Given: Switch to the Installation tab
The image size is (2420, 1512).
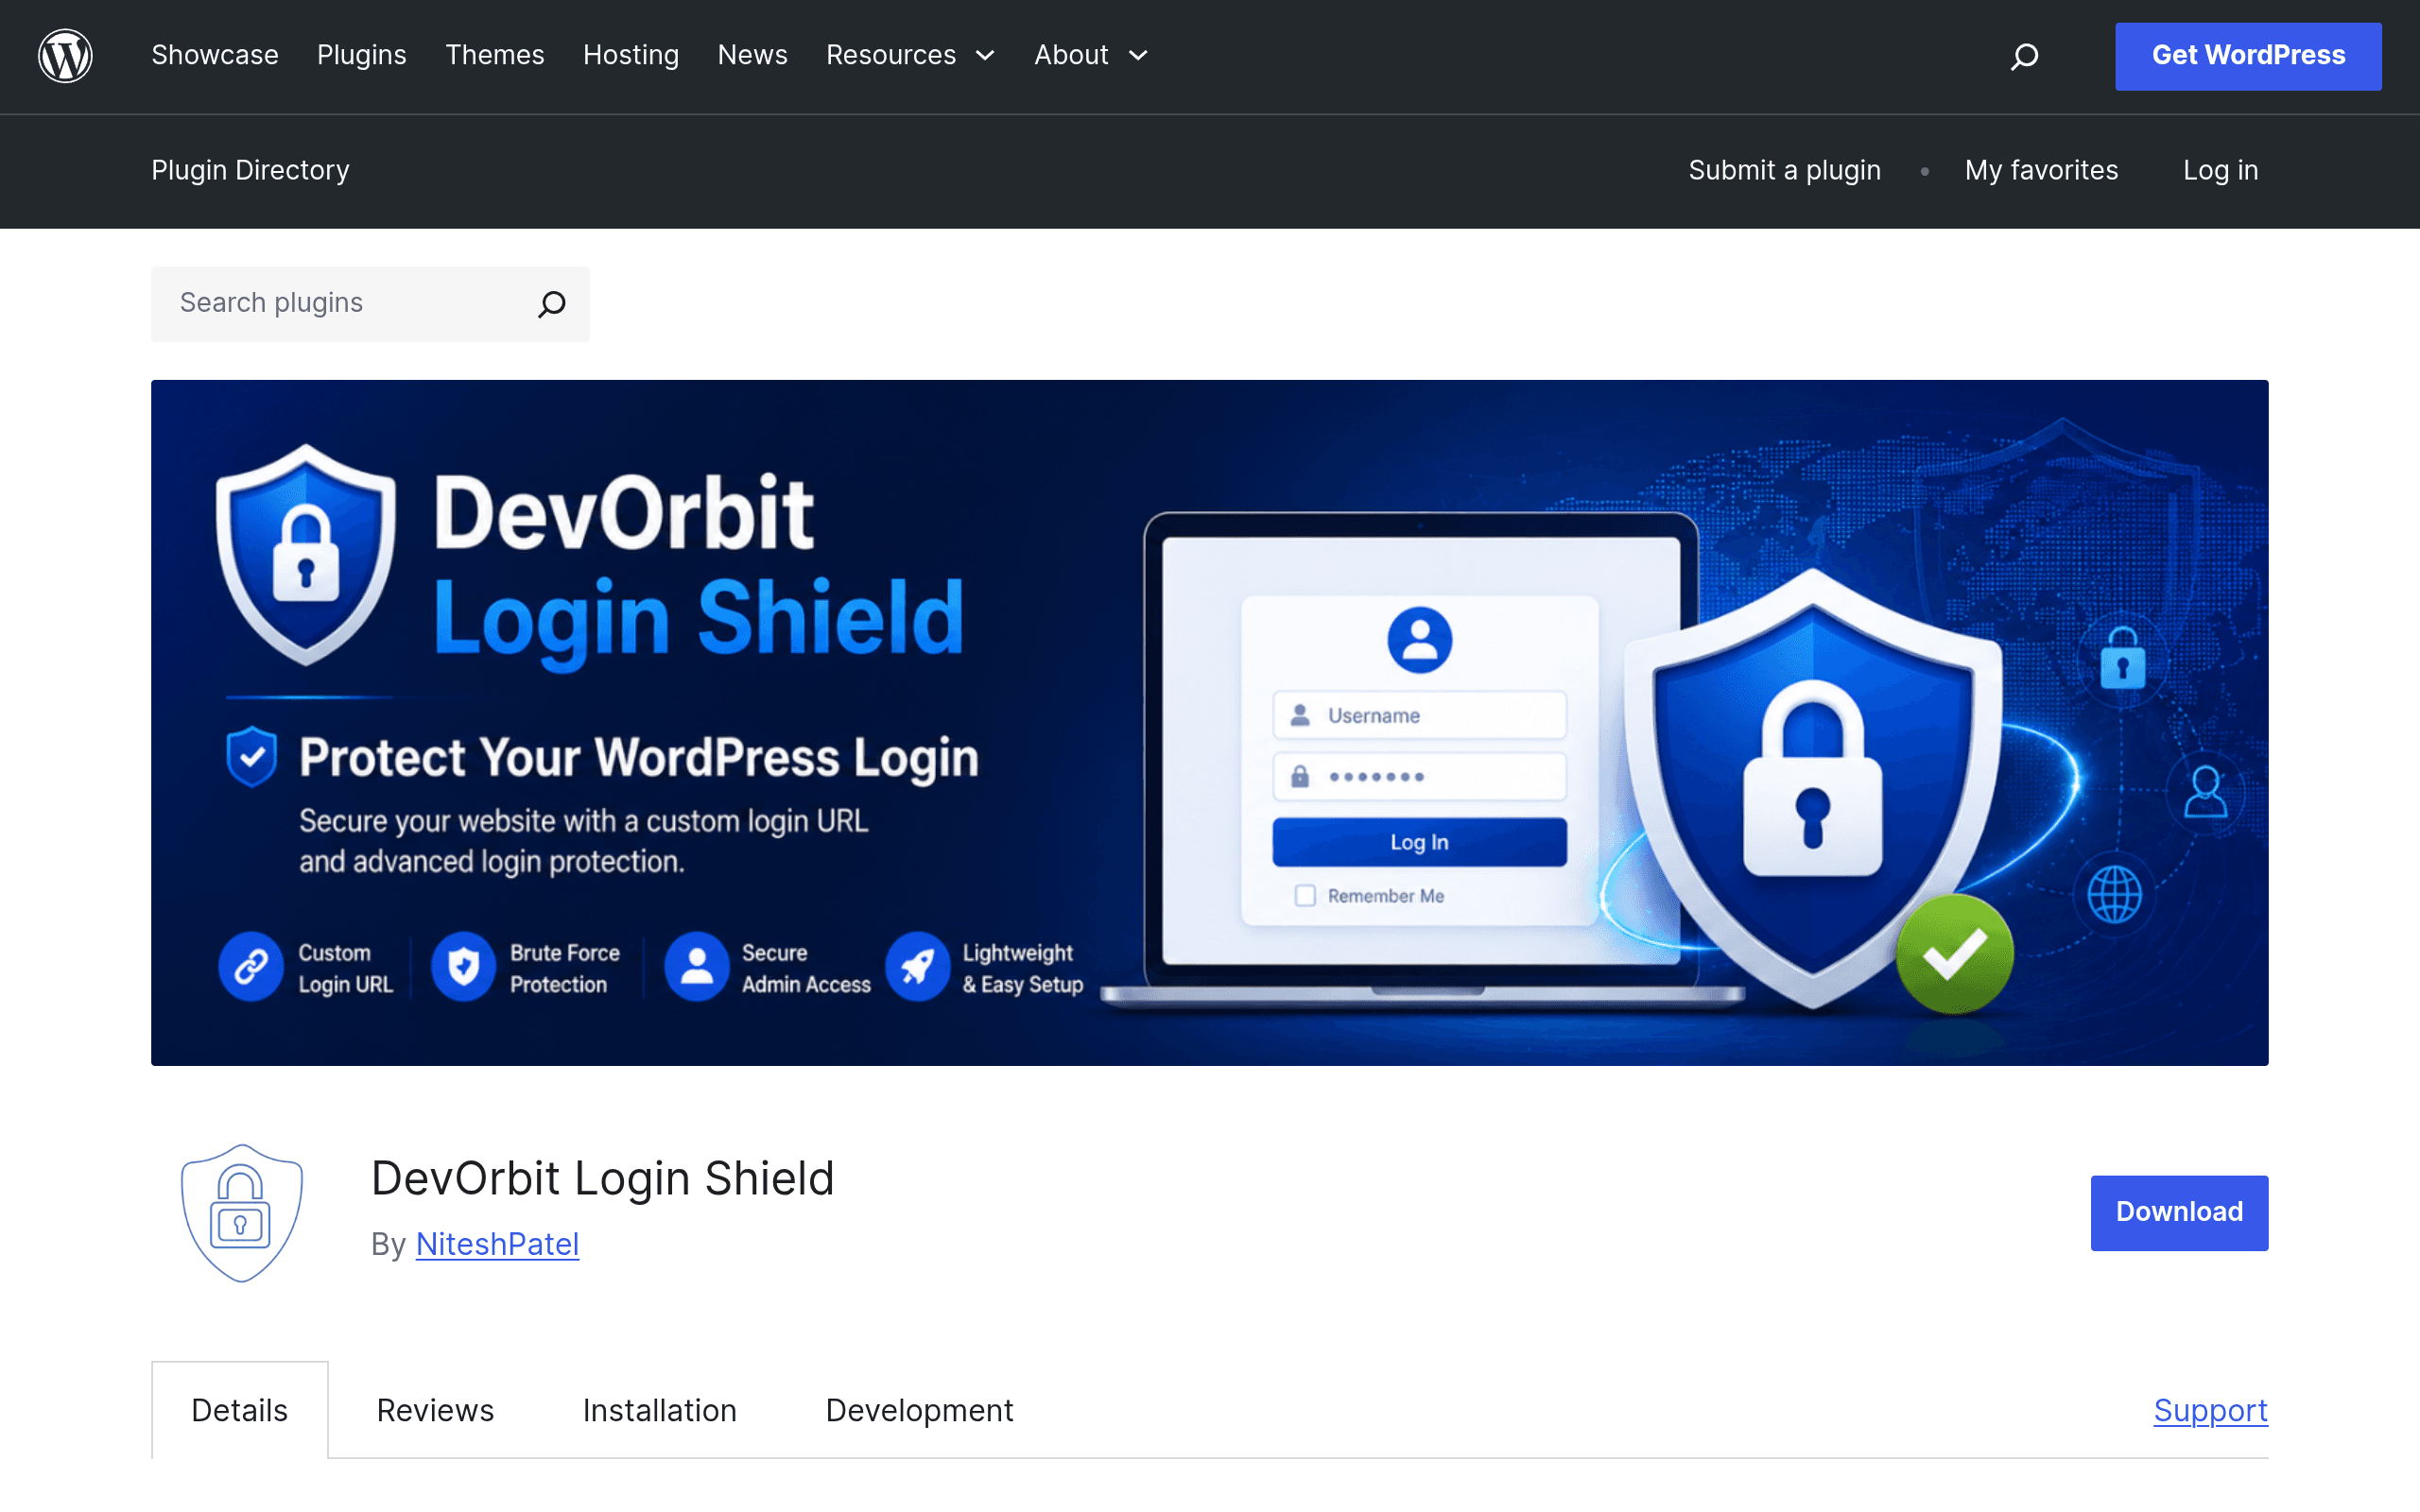Looking at the screenshot, I should click(x=660, y=1410).
